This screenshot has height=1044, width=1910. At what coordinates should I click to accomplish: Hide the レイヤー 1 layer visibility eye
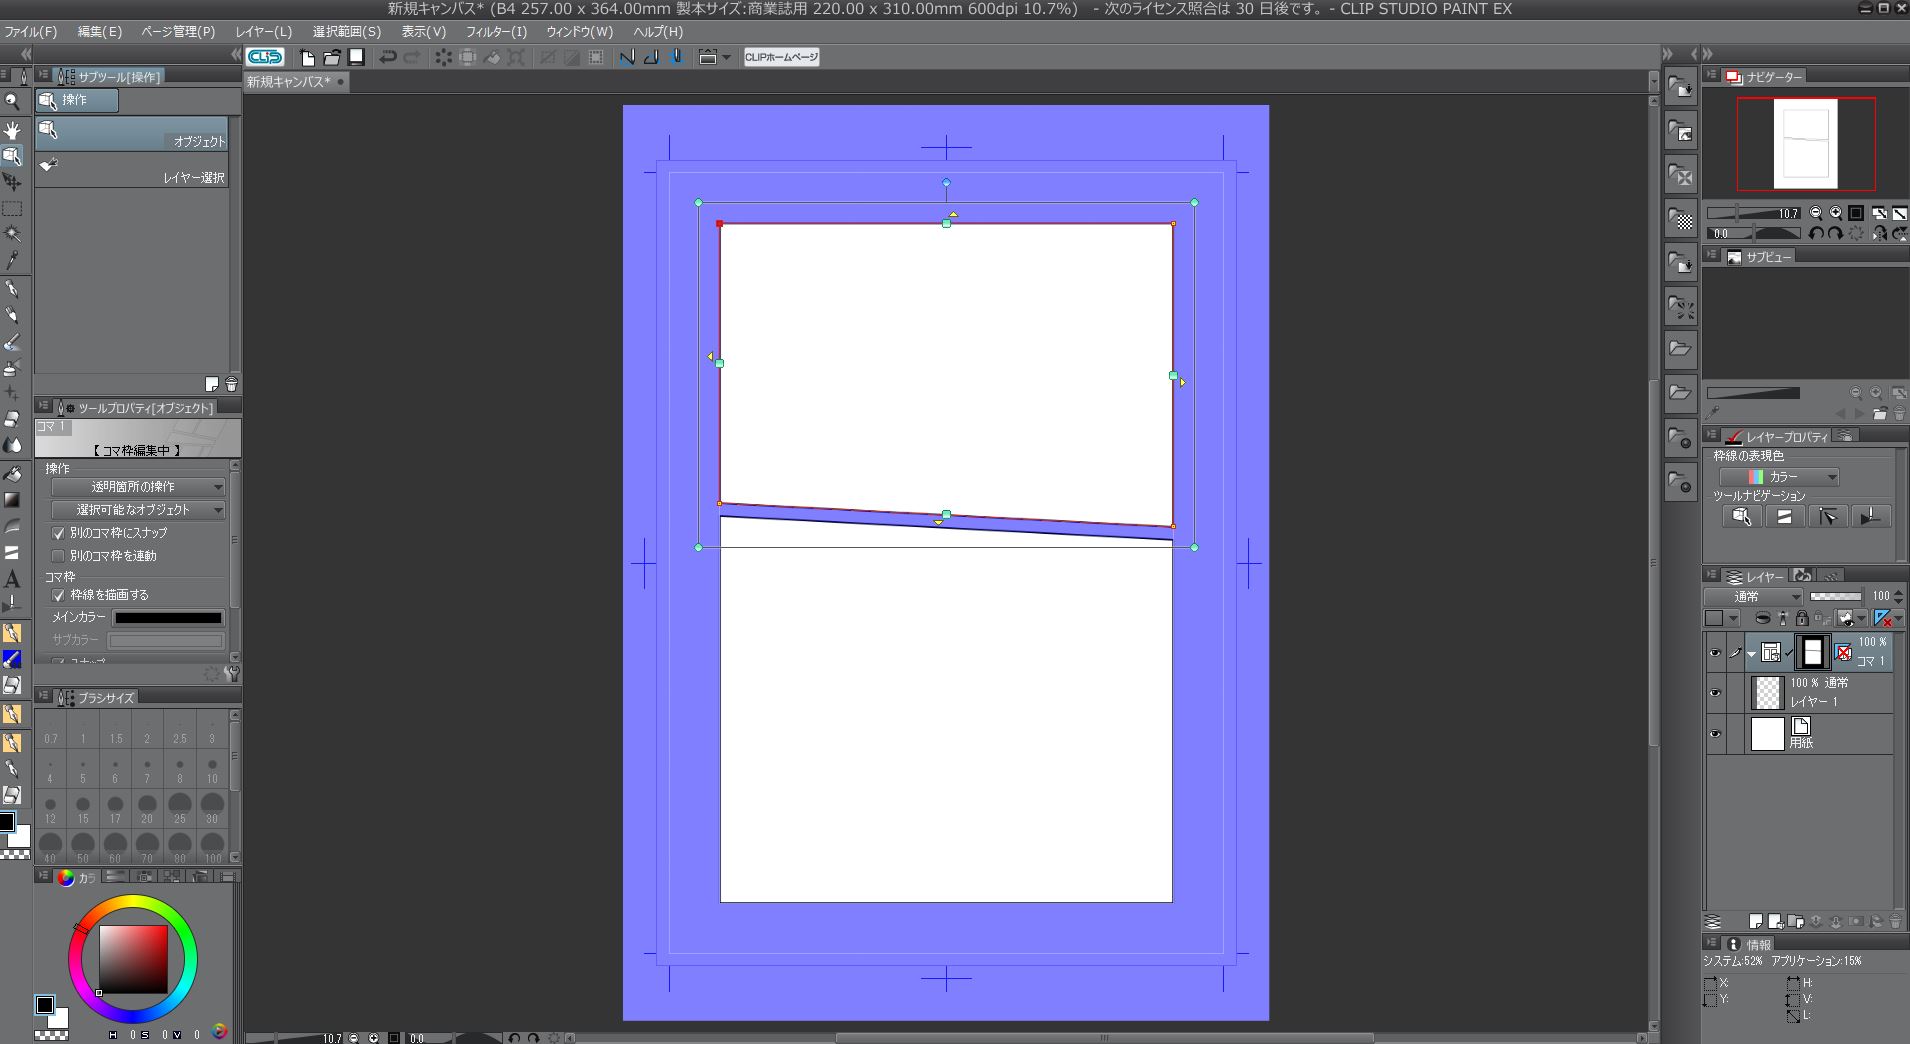[x=1715, y=693]
